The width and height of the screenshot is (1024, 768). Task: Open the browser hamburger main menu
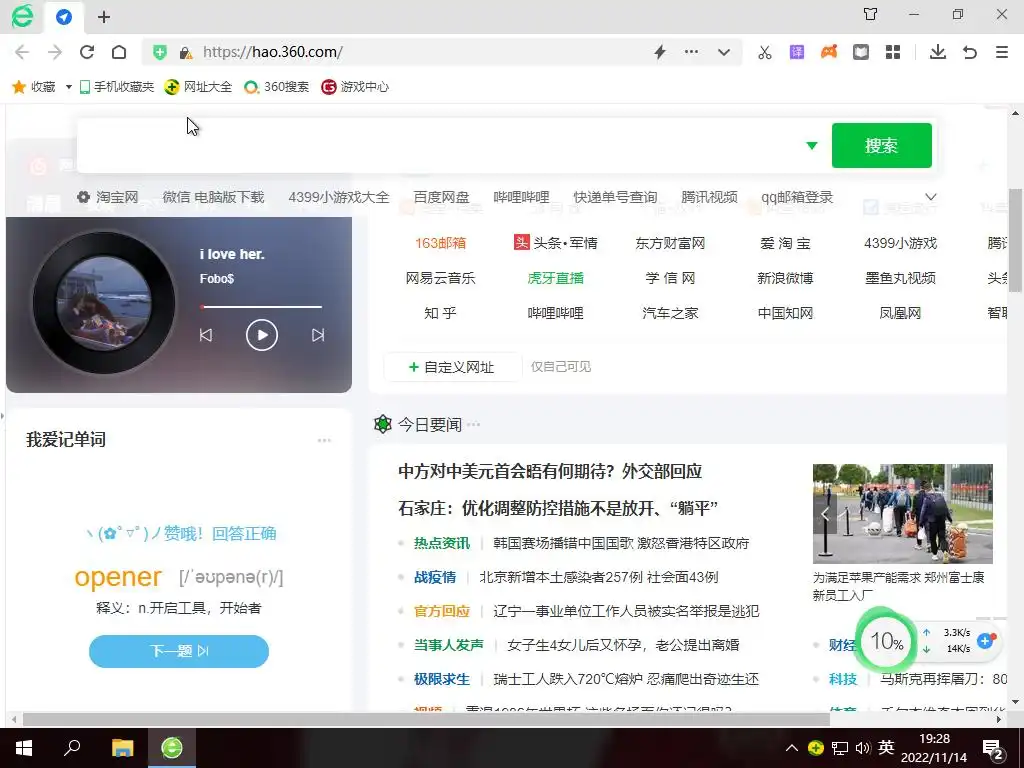pyautogui.click(x=1002, y=52)
